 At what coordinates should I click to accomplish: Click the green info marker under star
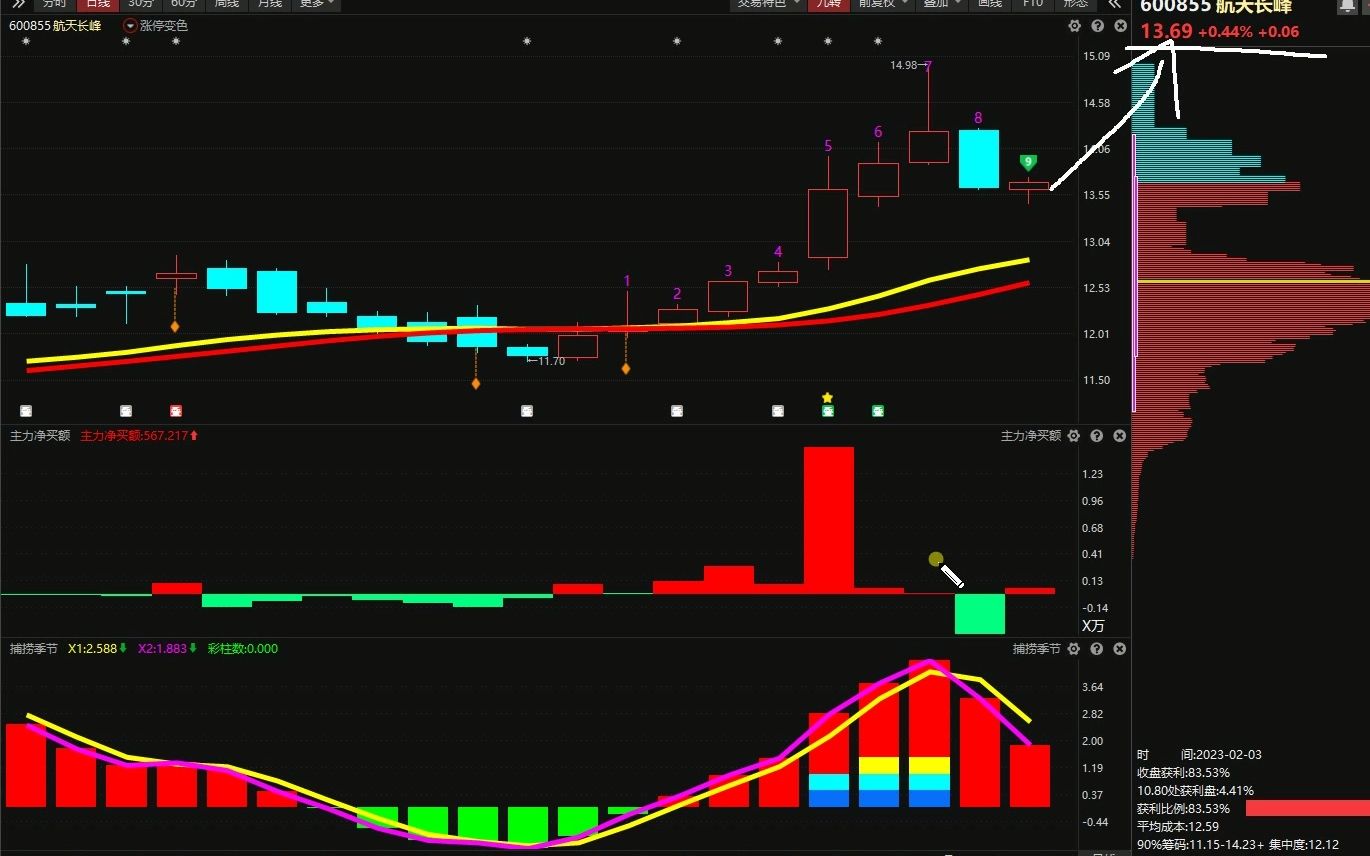(828, 411)
